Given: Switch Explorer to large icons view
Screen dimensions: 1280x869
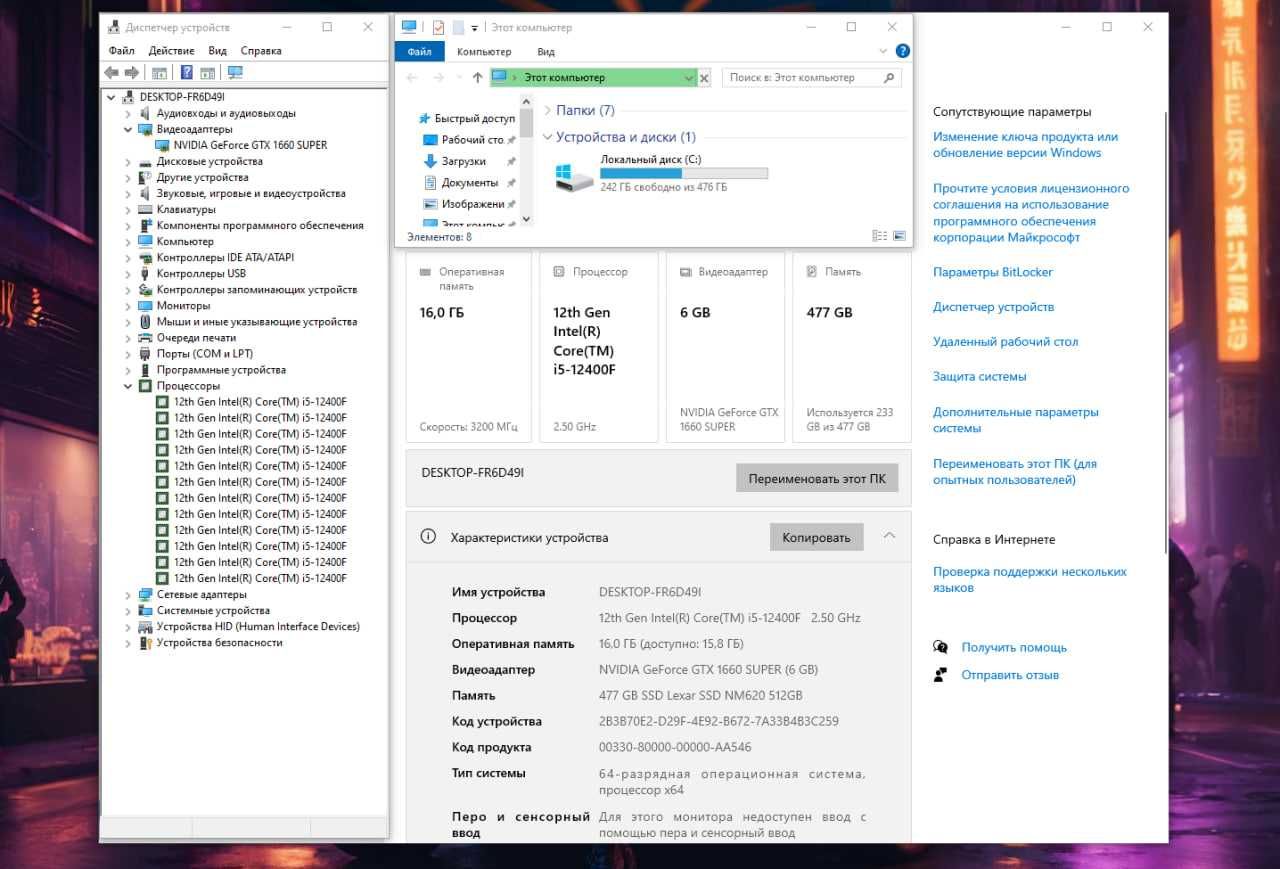Looking at the screenshot, I should coord(899,236).
